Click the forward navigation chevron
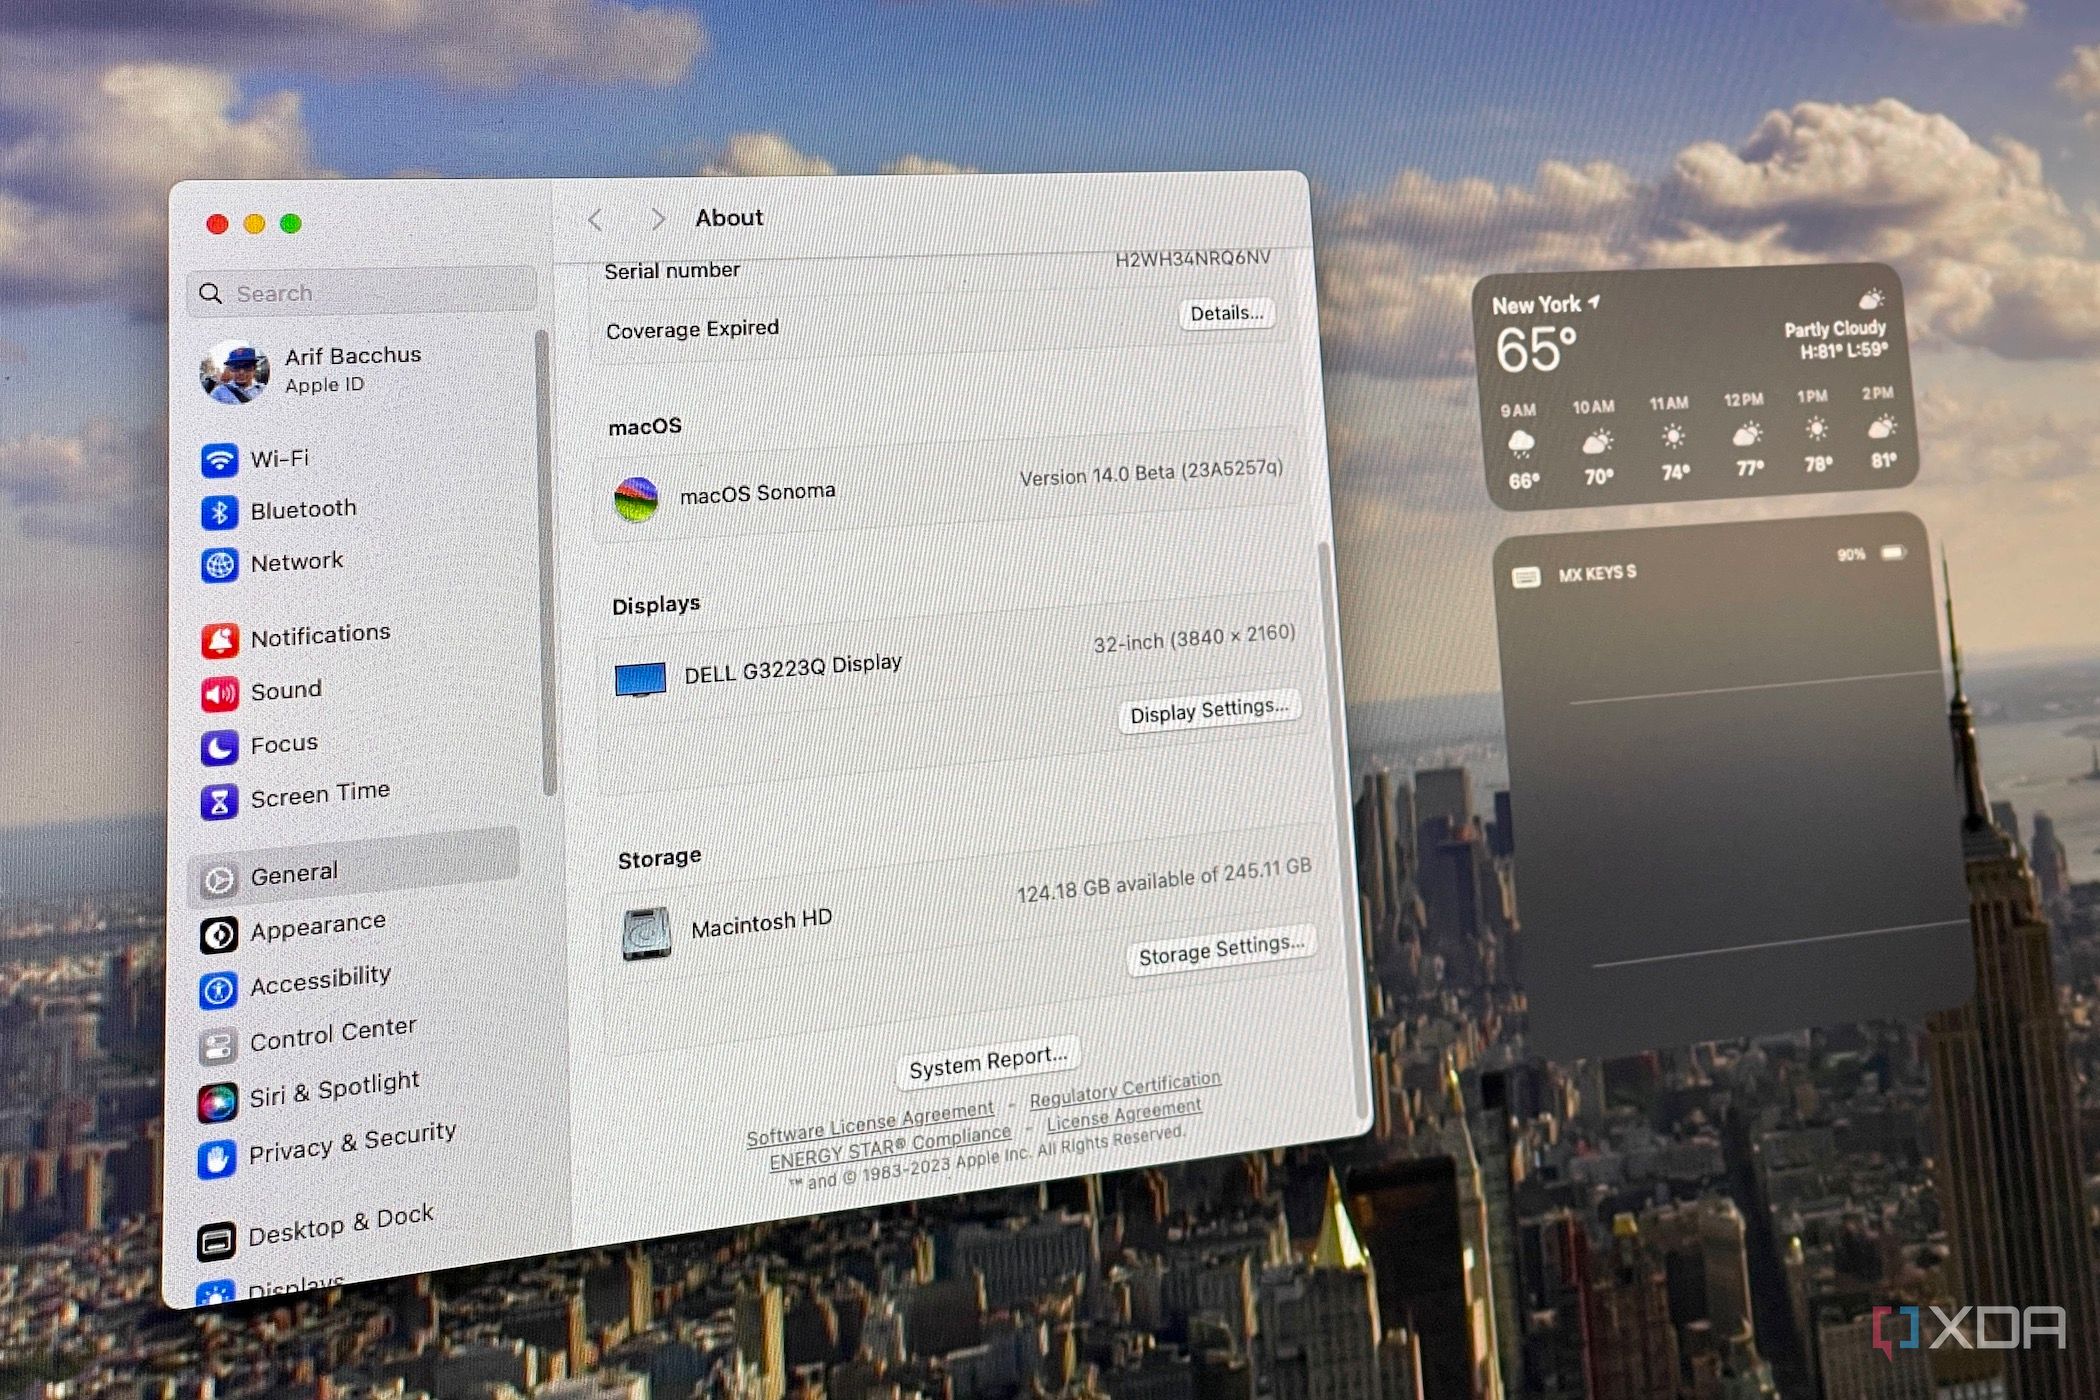Screen dimensions: 2100x1400 point(657,218)
